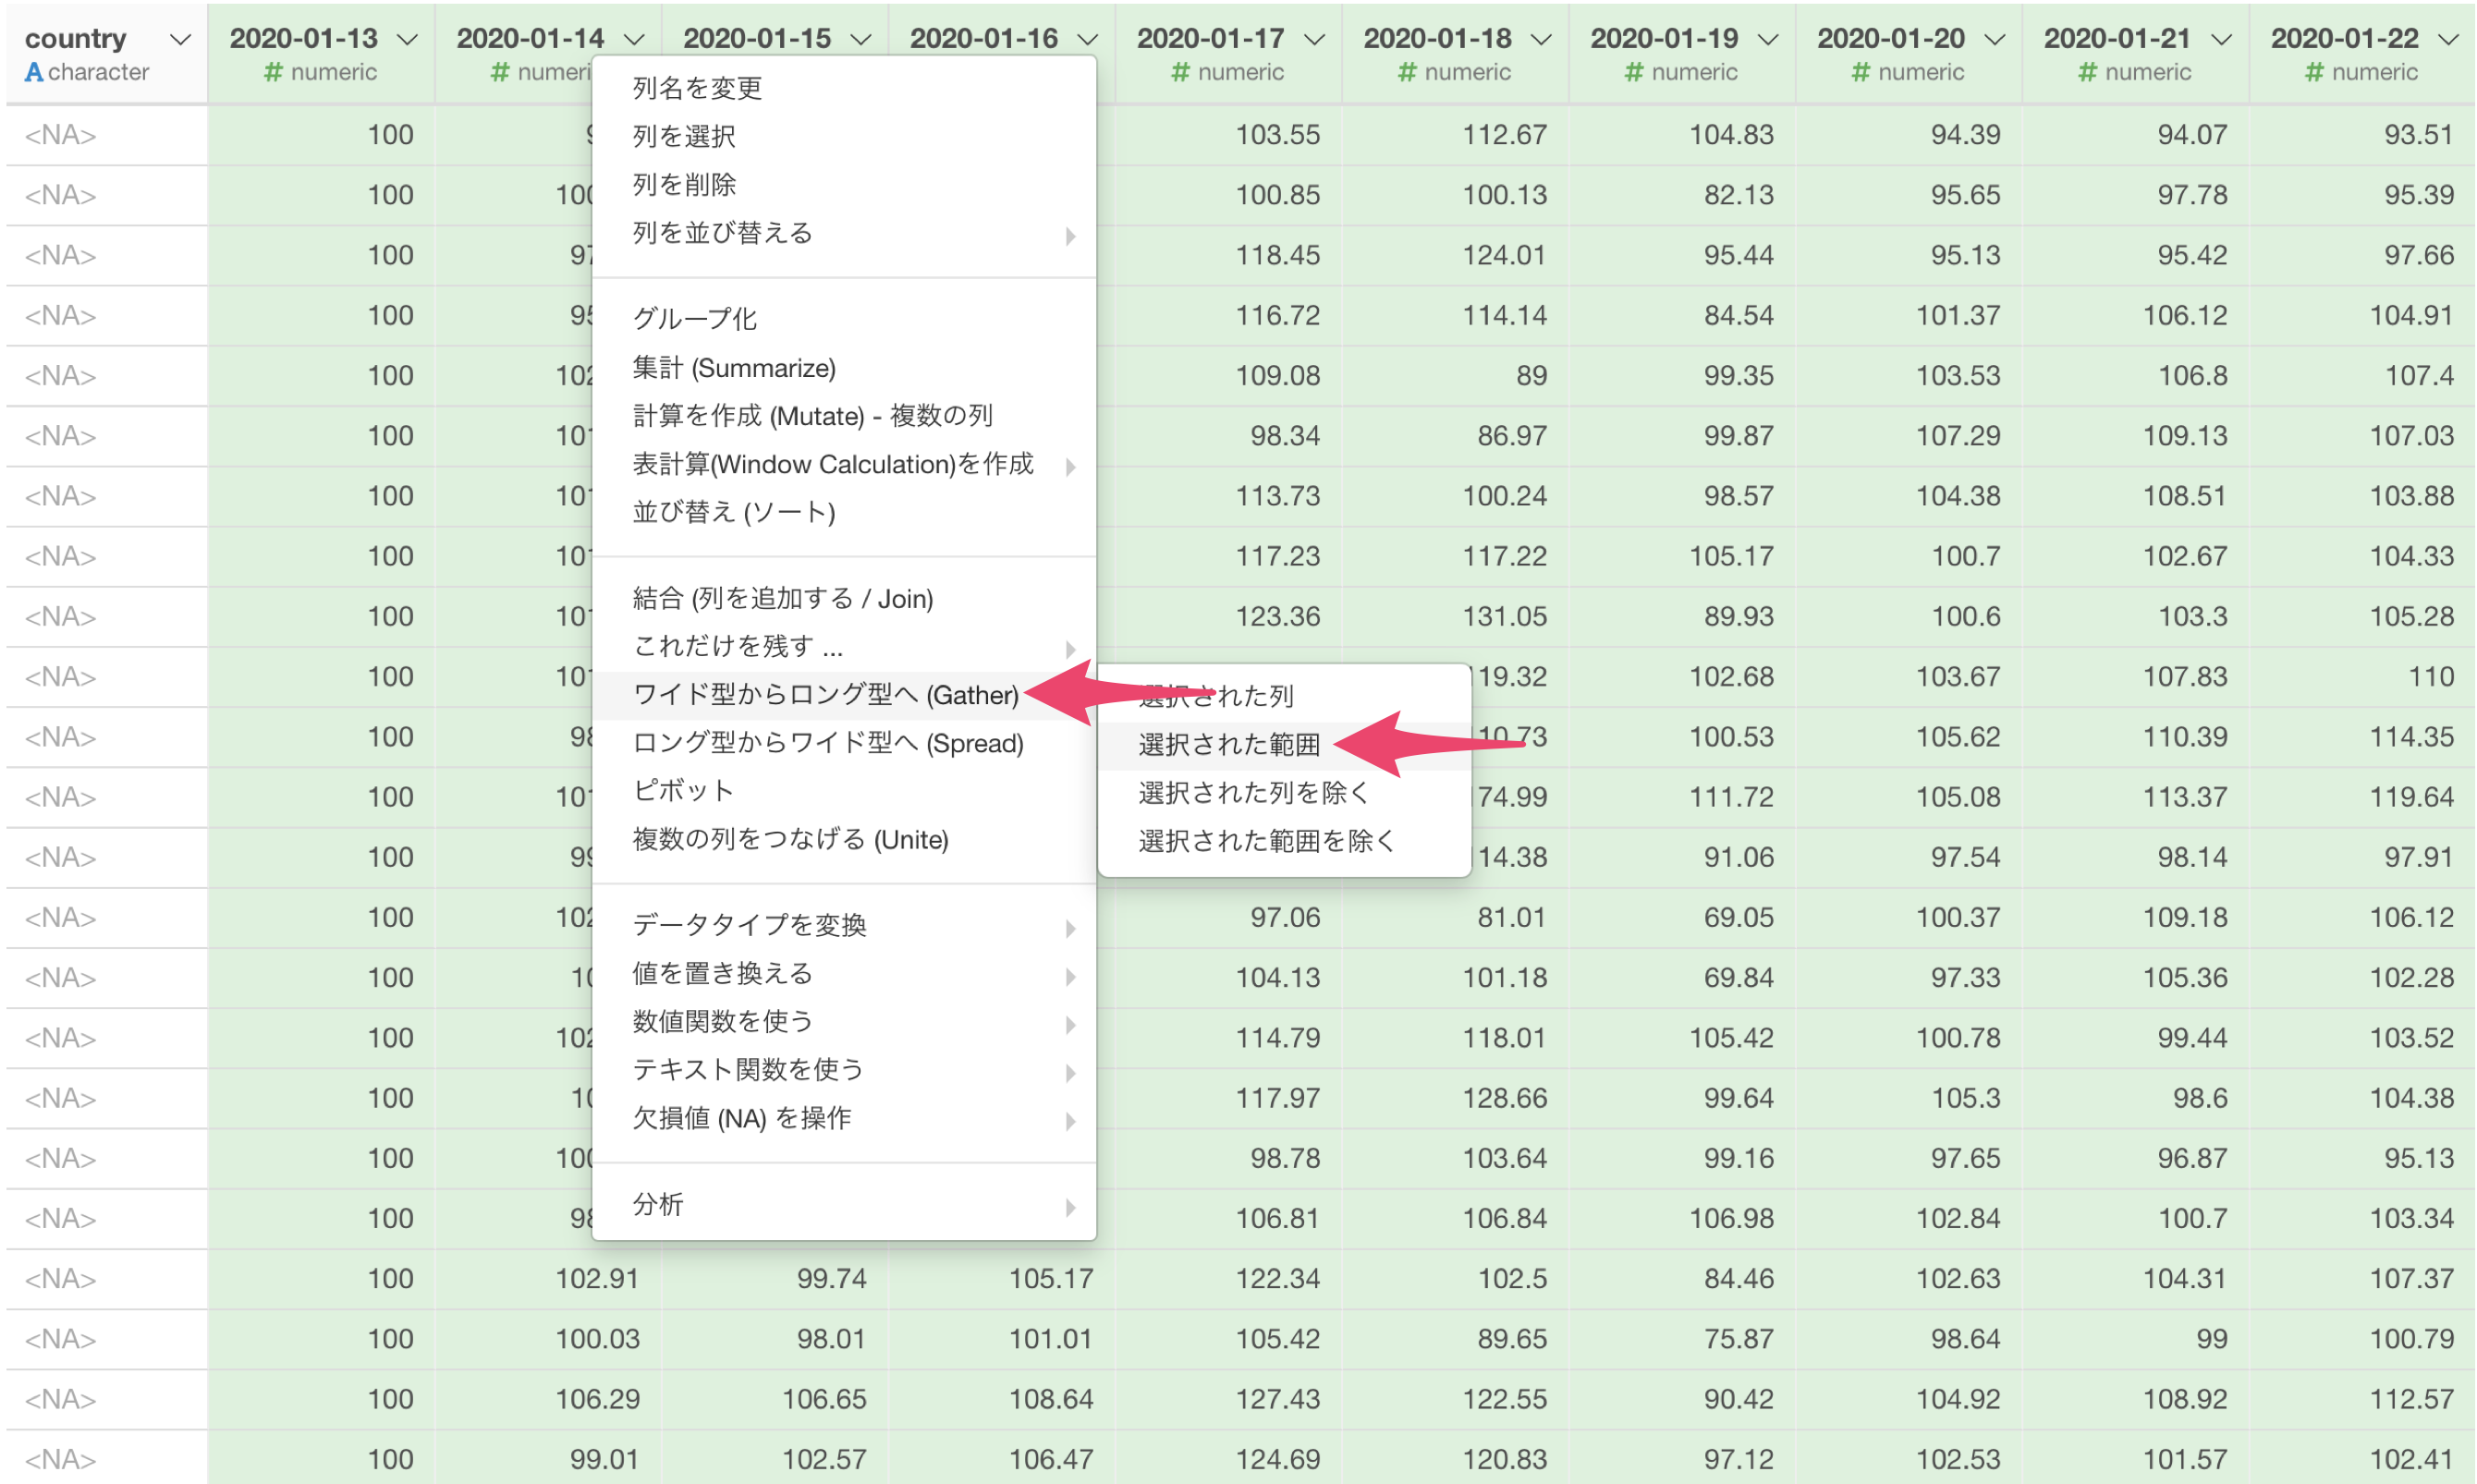Click the 2020-01-19 column header
The image size is (2477, 1484).
click(x=1663, y=40)
